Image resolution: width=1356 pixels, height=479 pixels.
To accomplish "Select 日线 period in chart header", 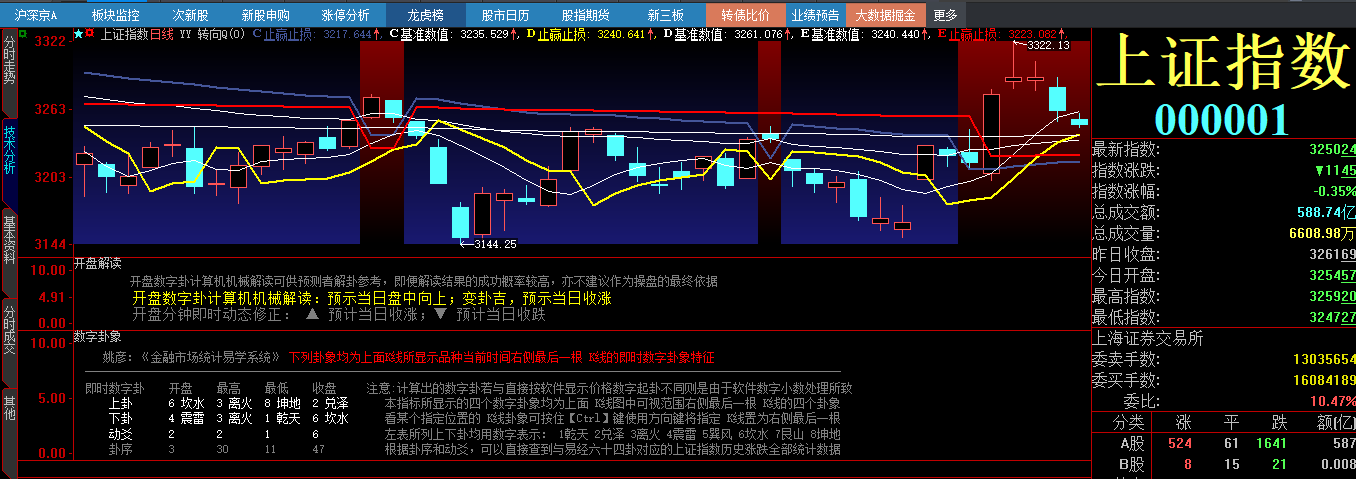I will 161,34.
